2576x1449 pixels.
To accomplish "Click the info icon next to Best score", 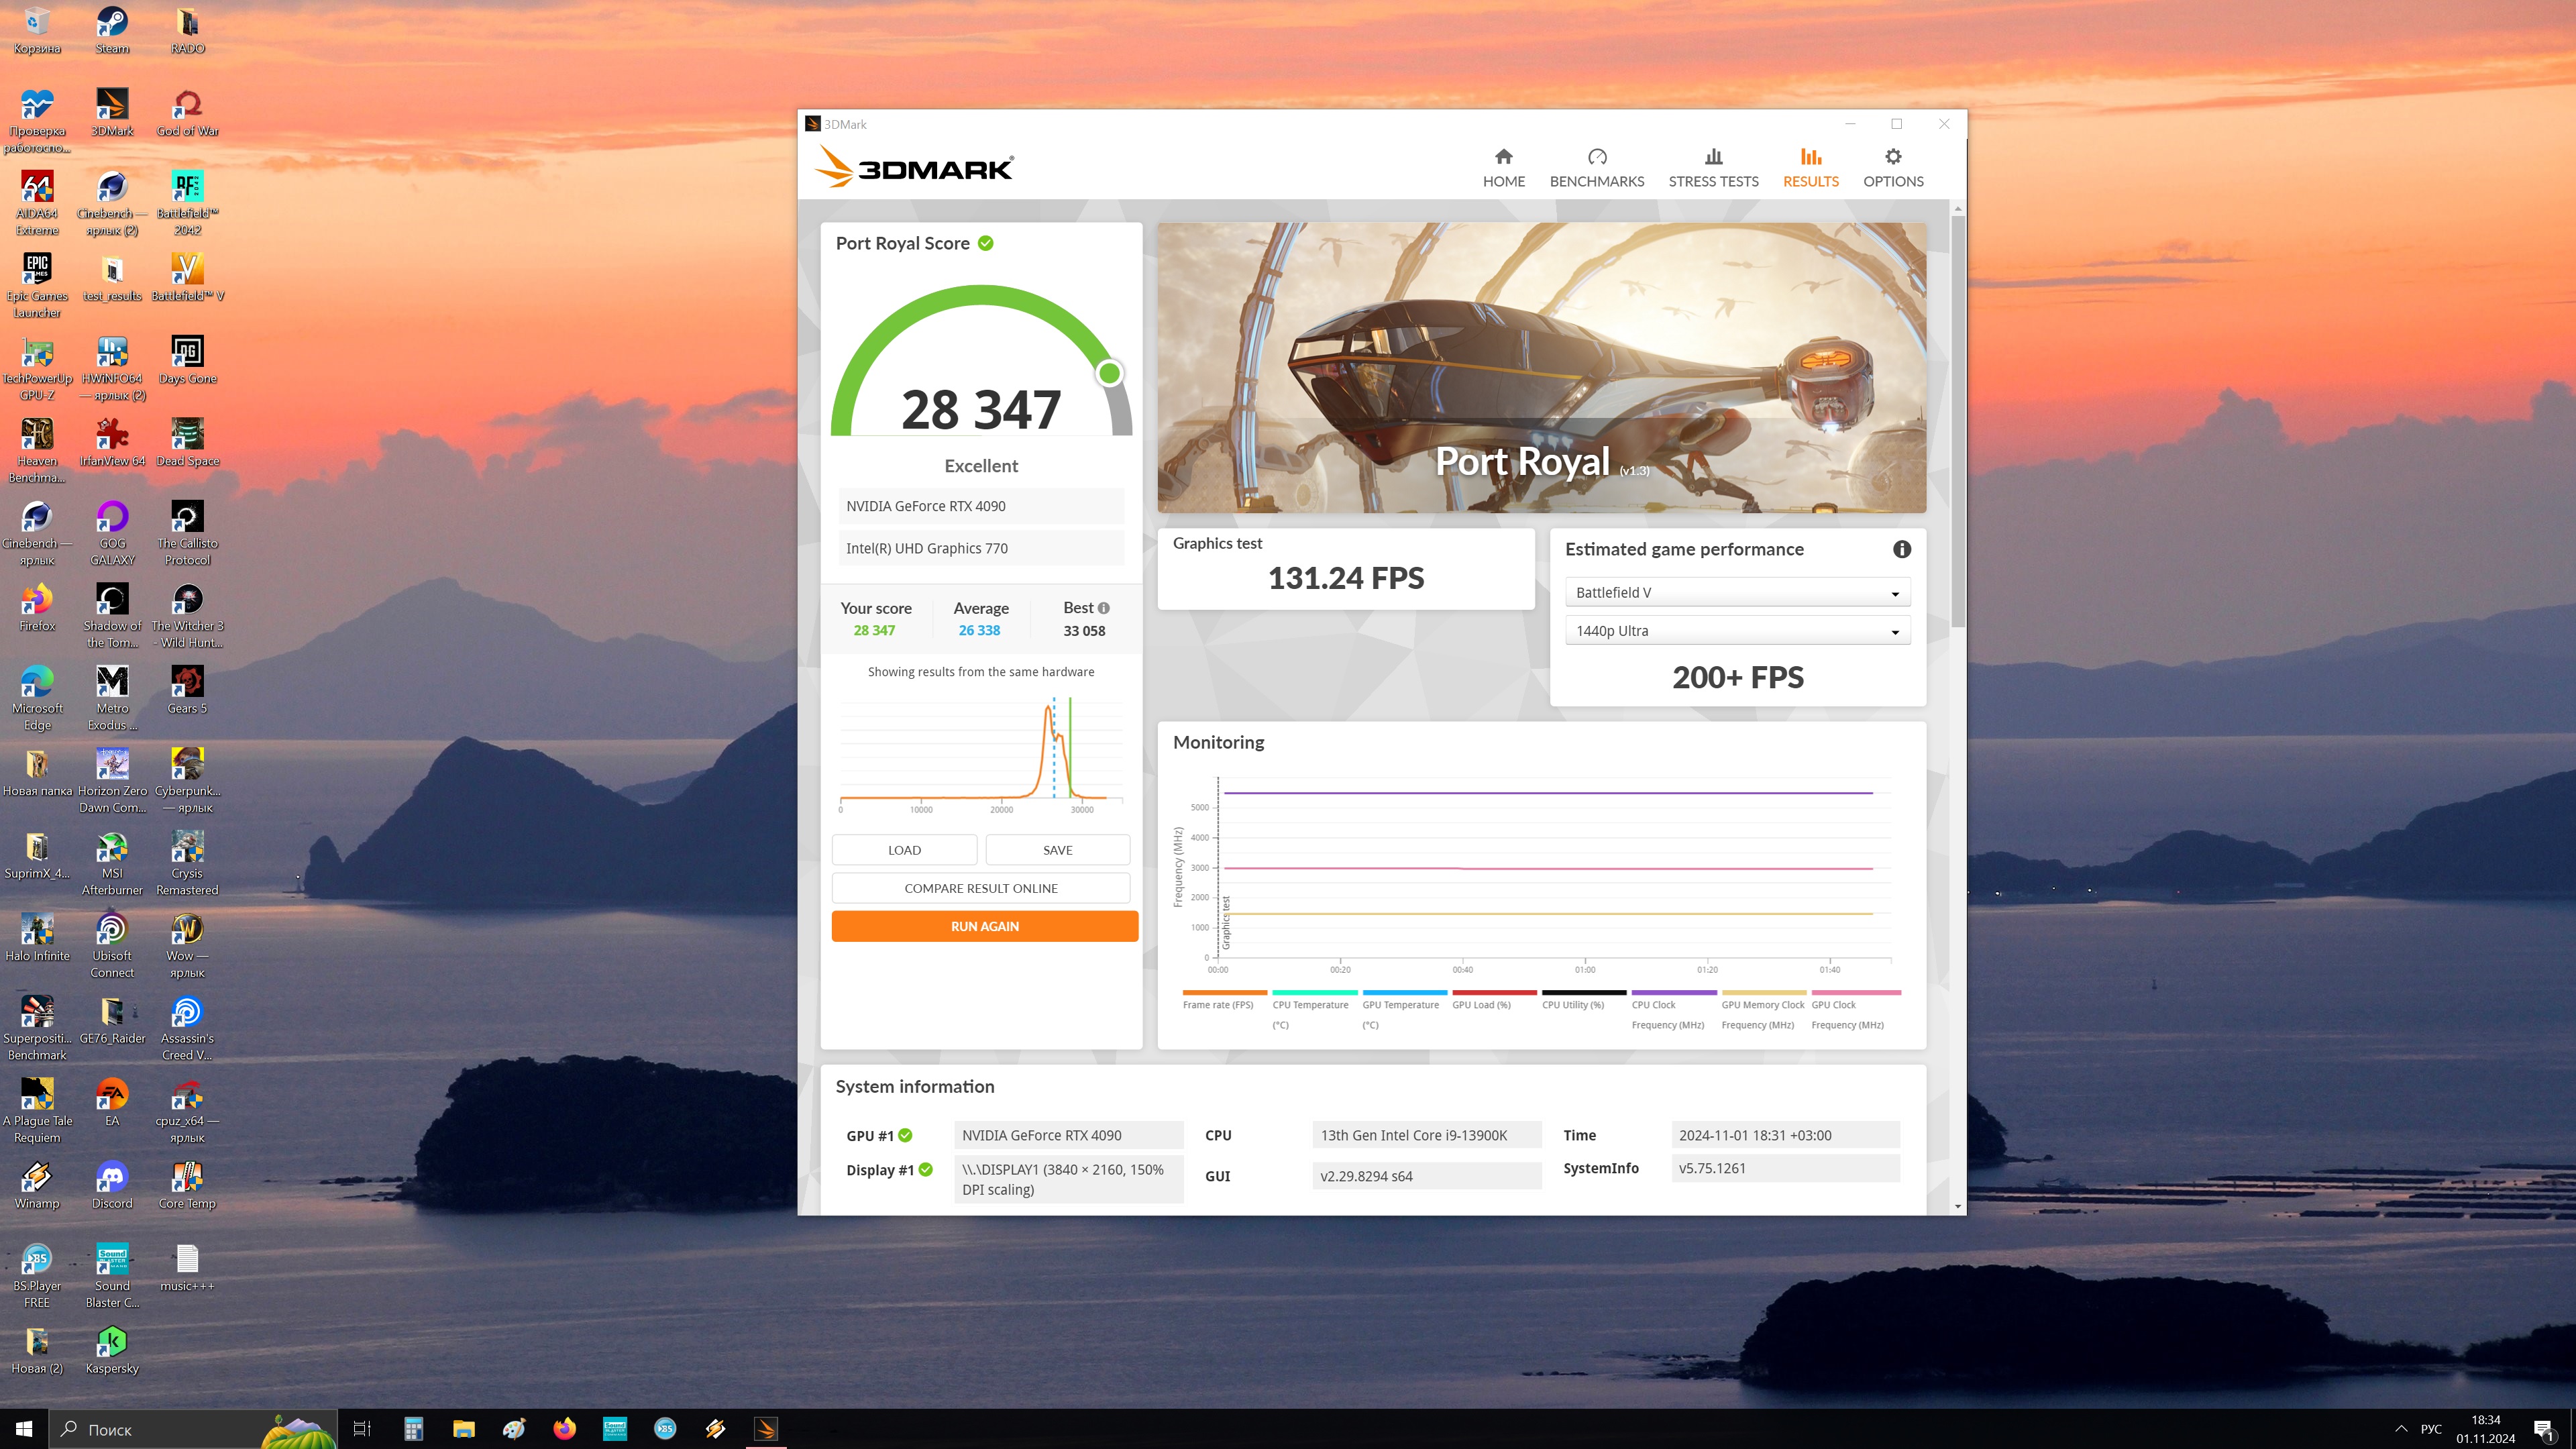I will pos(1104,608).
